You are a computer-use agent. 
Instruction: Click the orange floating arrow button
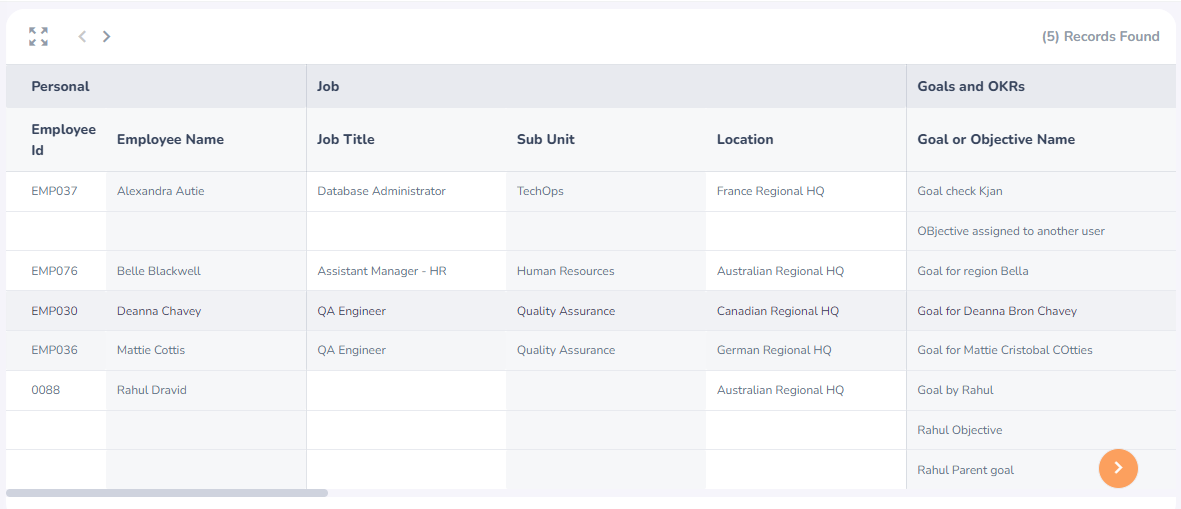(x=1118, y=468)
